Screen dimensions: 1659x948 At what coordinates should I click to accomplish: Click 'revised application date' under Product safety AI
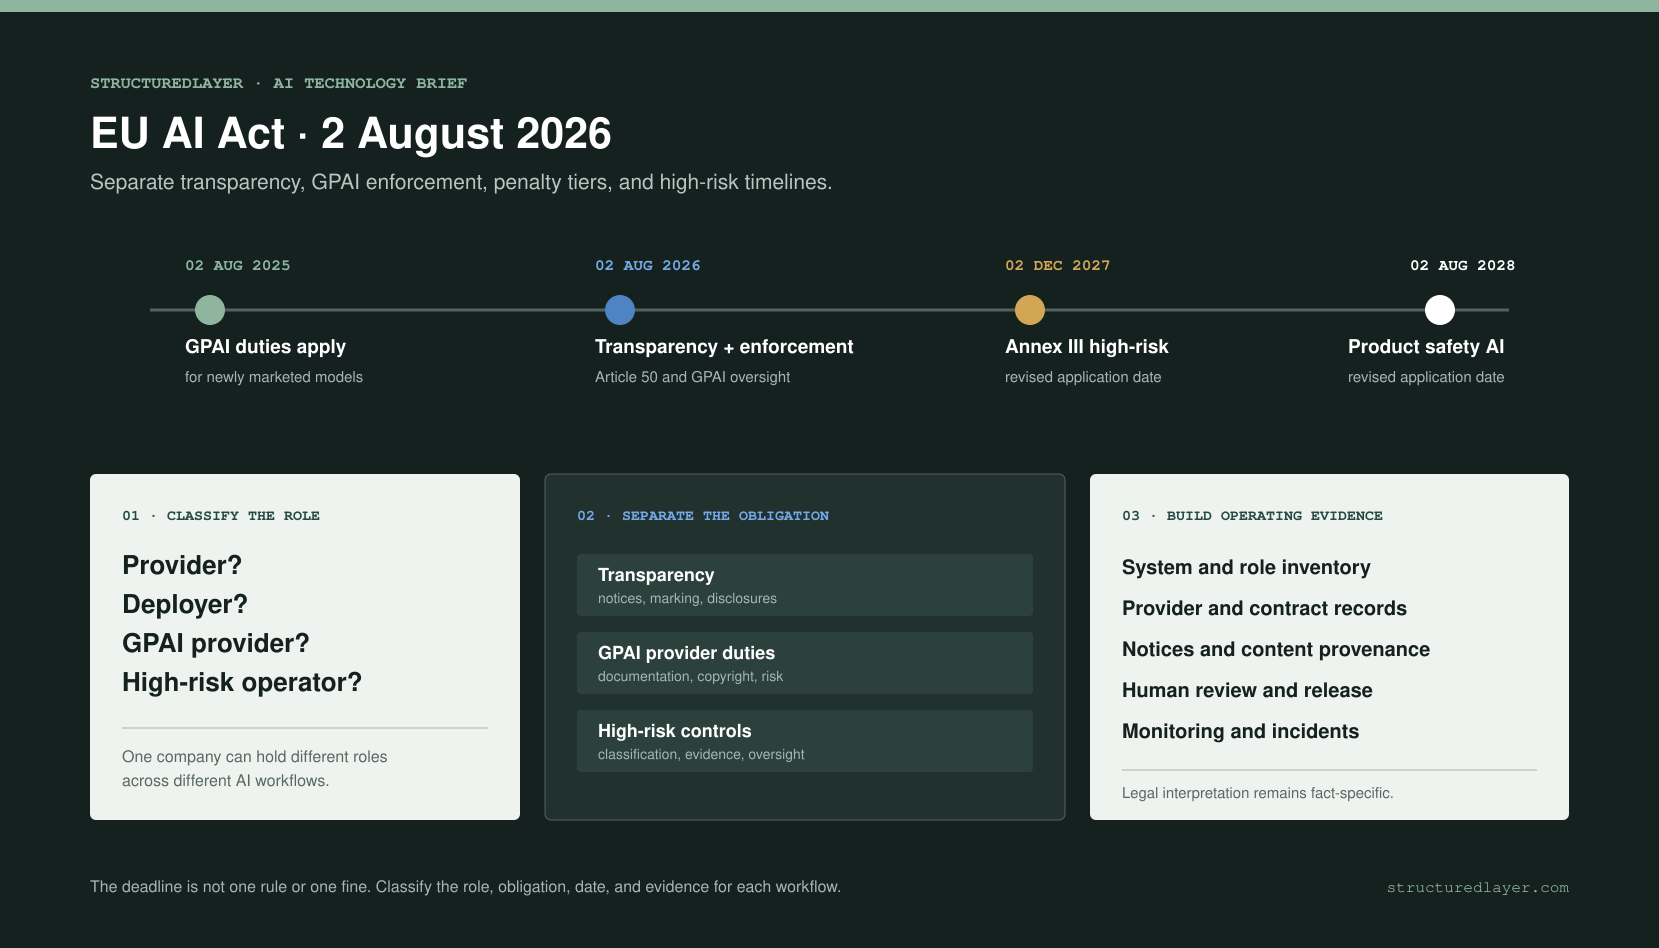tap(1426, 377)
